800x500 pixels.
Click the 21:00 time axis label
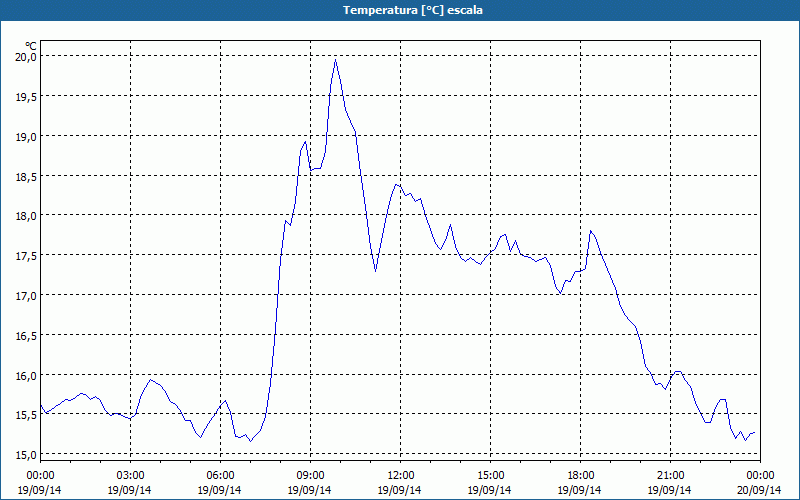tap(670, 476)
